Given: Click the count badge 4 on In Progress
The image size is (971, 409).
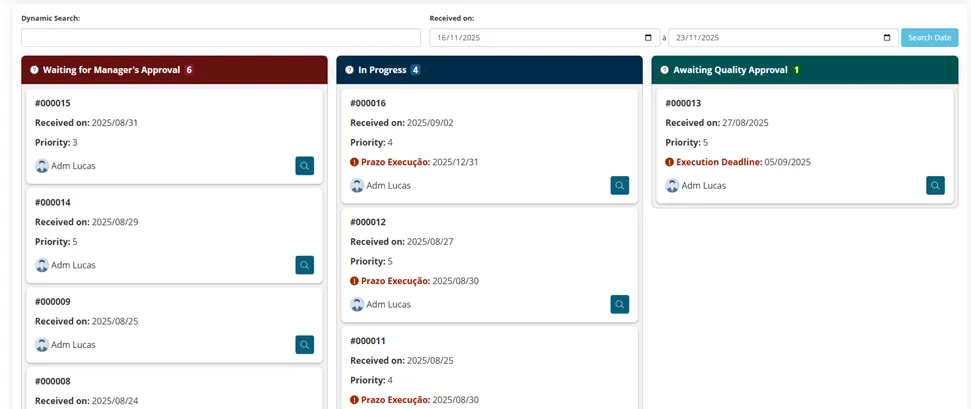Looking at the screenshot, I should point(415,70).
